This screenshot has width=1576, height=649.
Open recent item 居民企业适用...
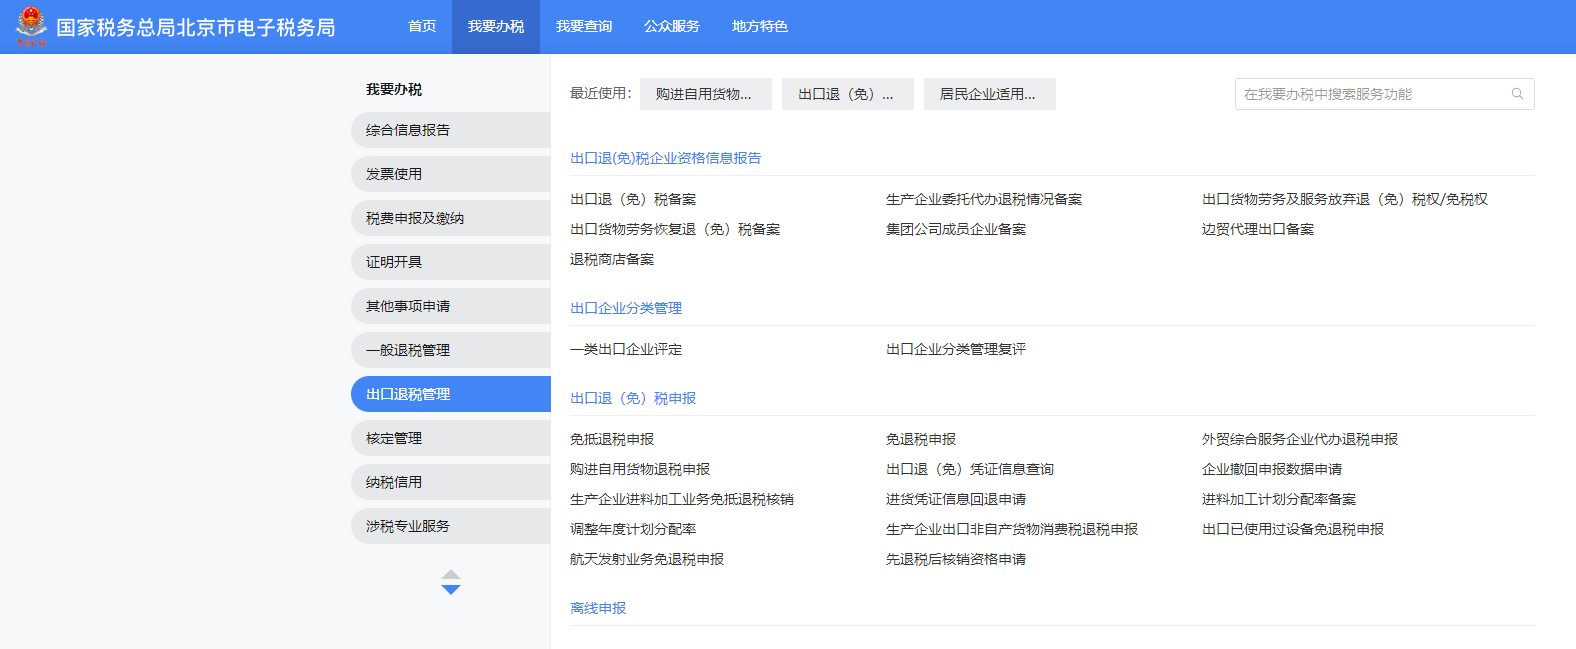pos(990,94)
